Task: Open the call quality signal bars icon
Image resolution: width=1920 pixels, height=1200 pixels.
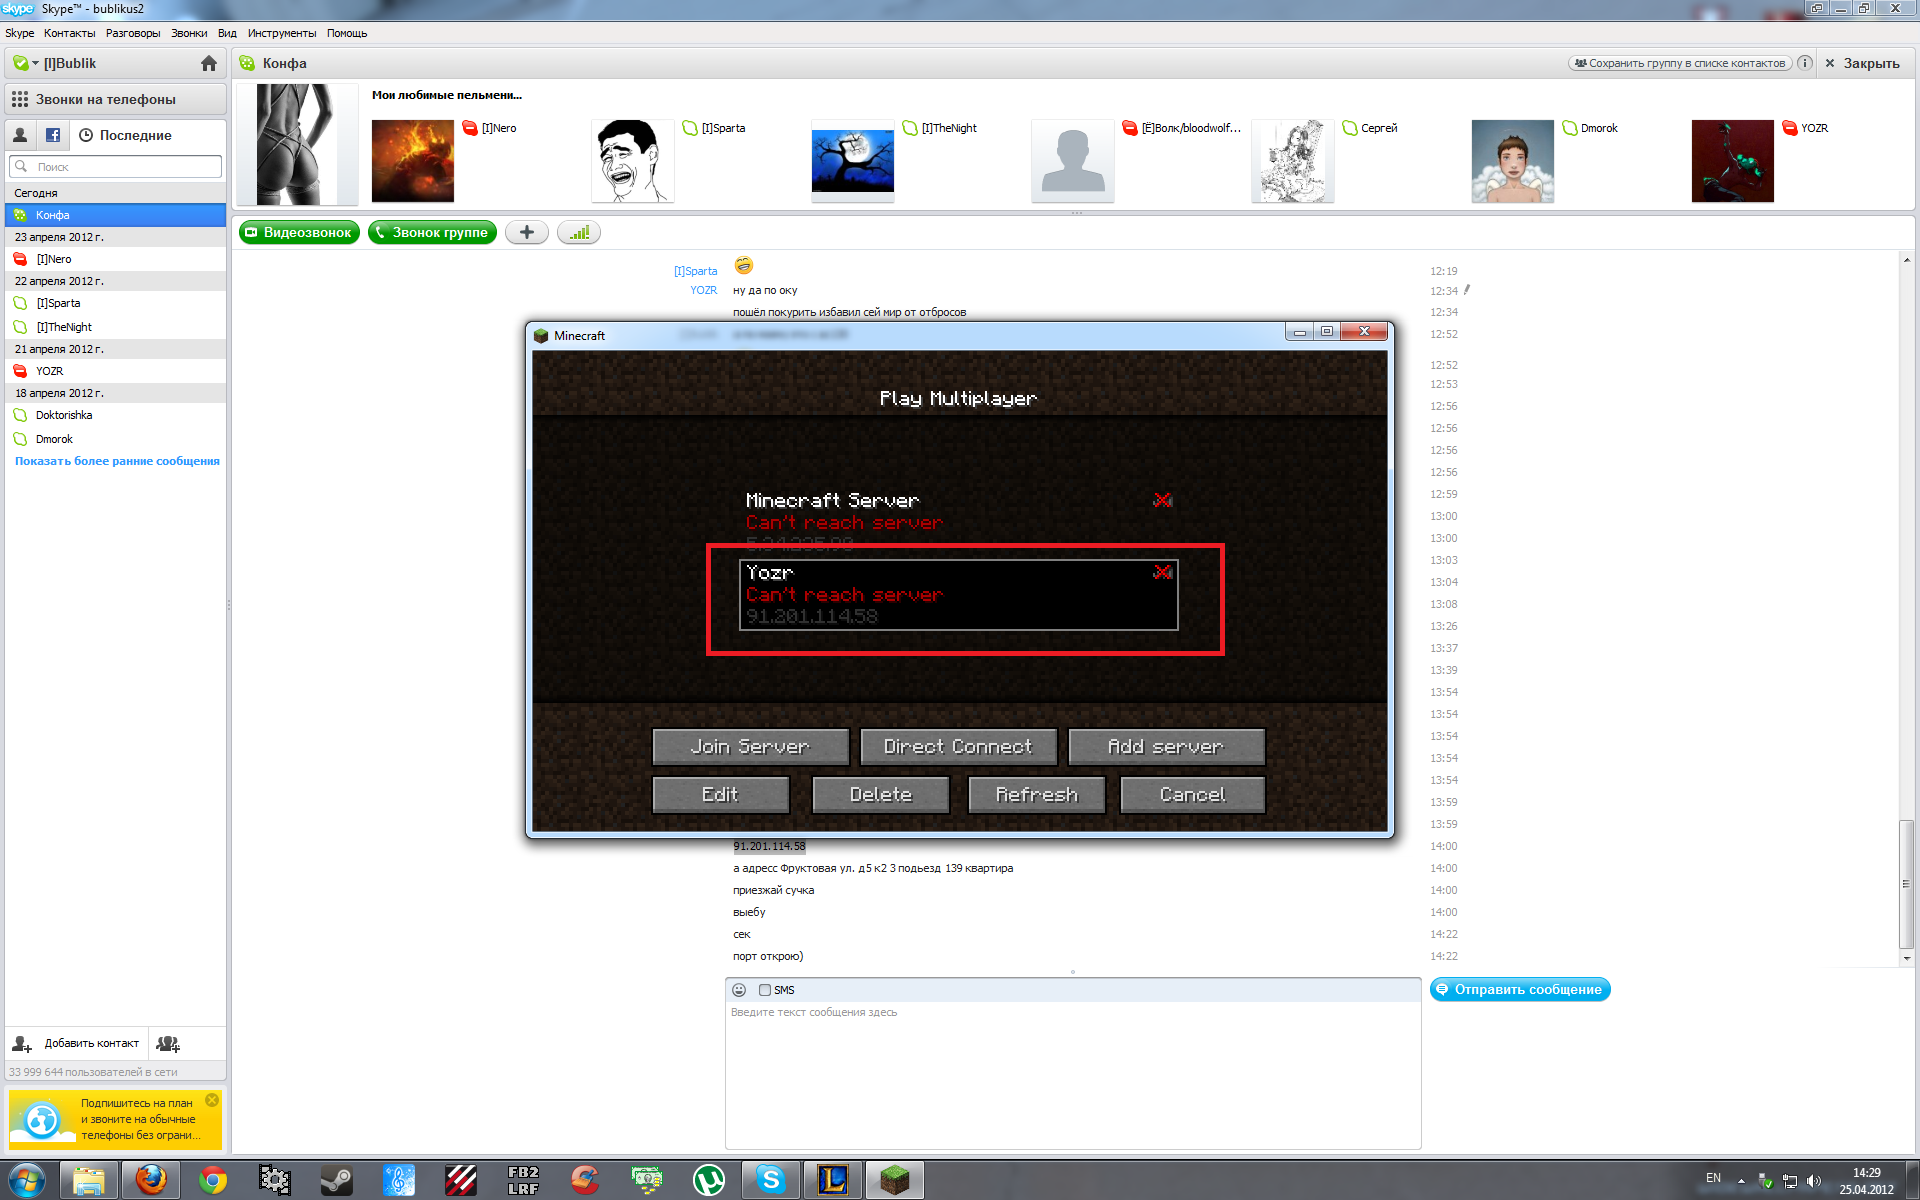Action: [x=579, y=233]
